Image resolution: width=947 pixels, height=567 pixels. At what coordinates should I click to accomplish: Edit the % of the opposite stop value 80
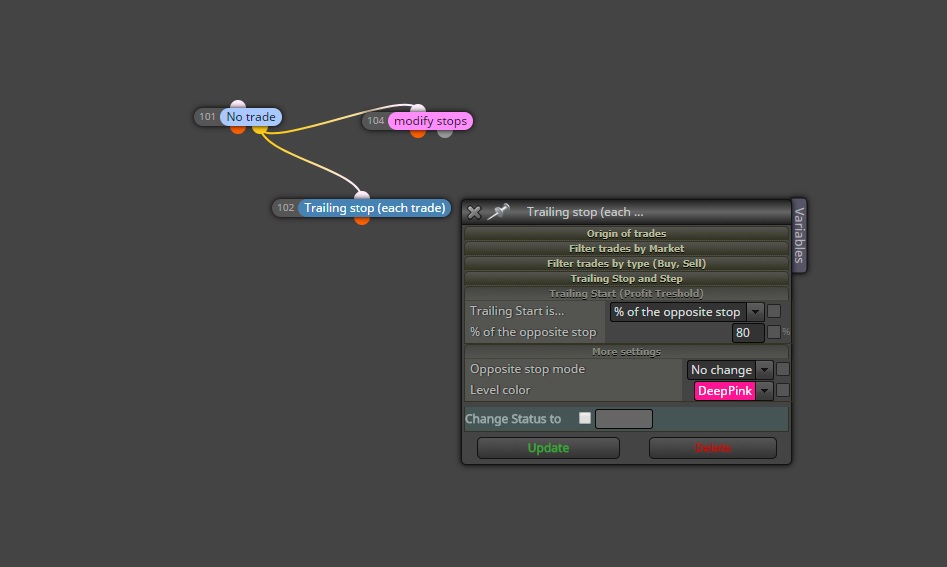pyautogui.click(x=748, y=333)
